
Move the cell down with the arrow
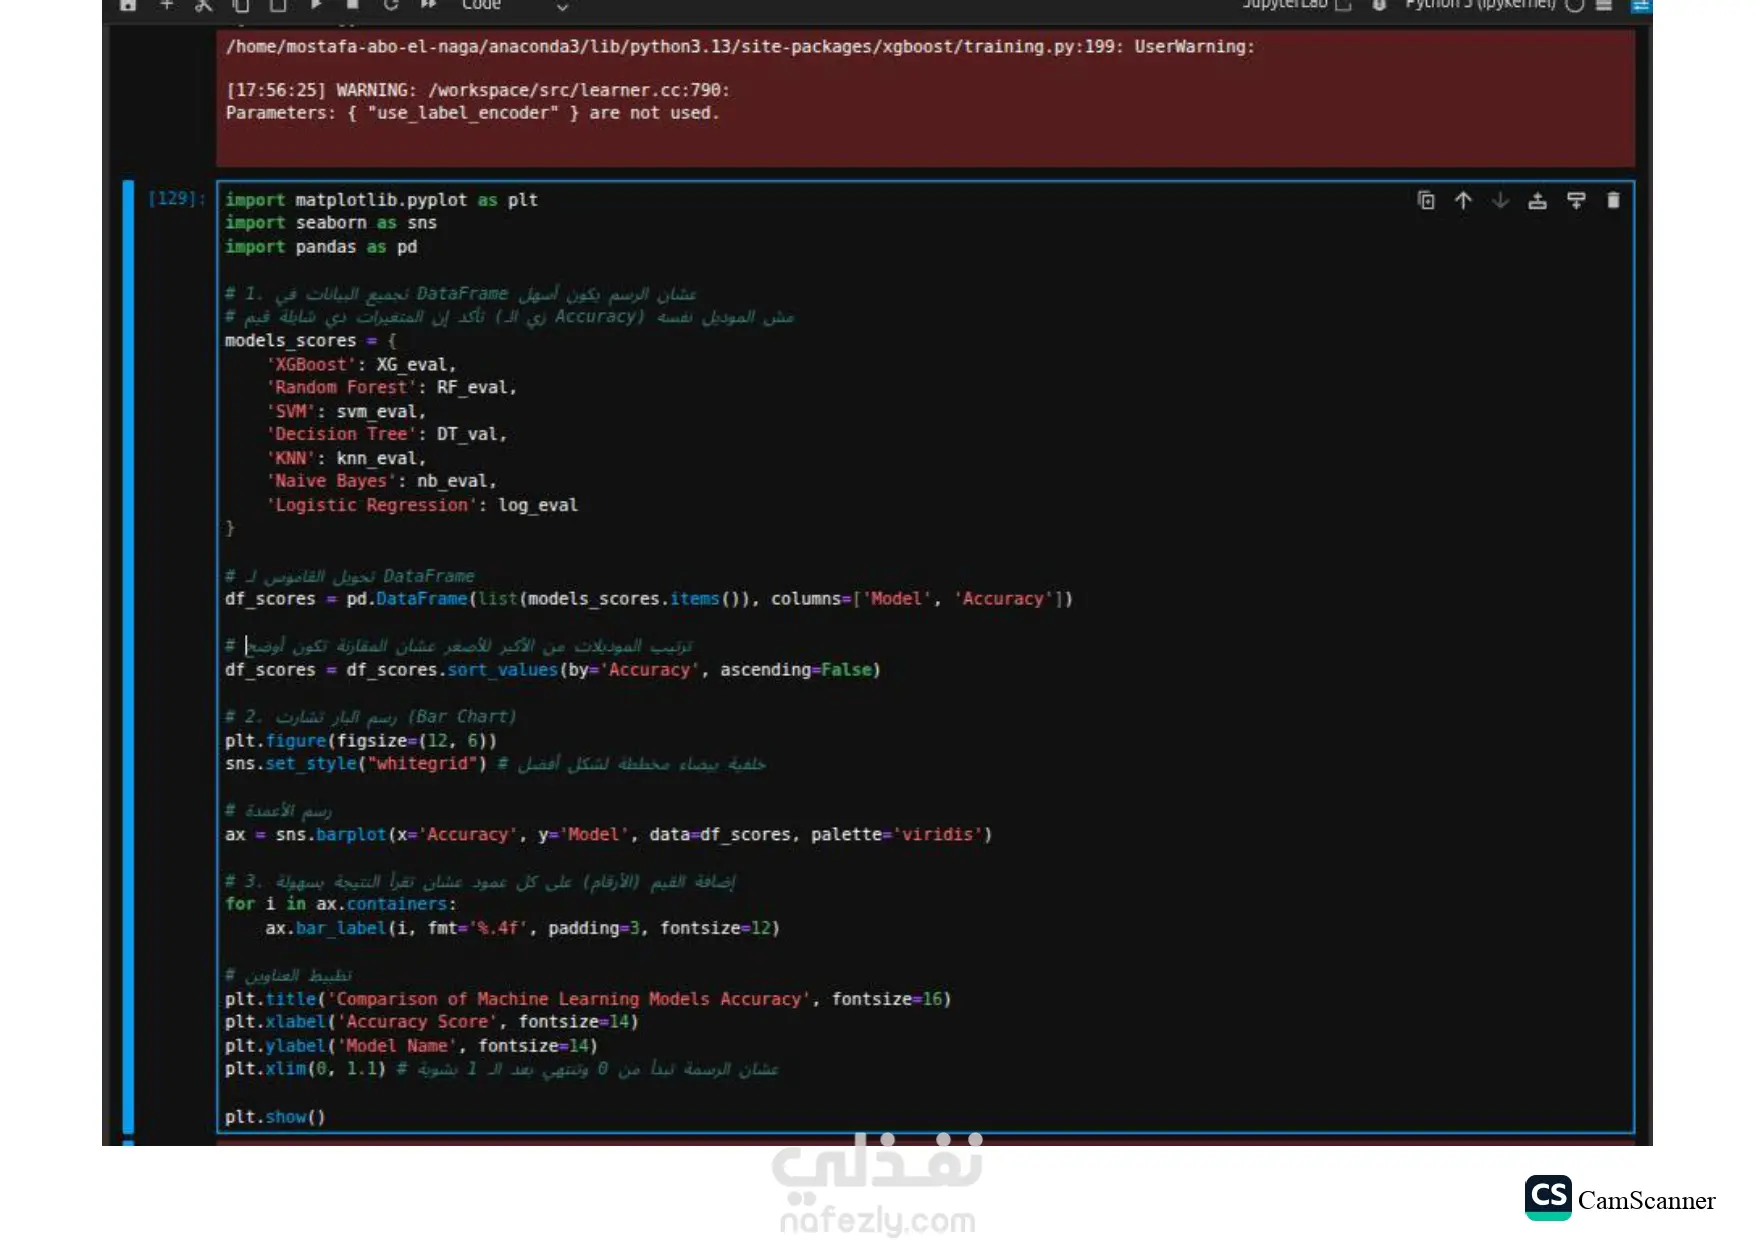[1500, 201]
